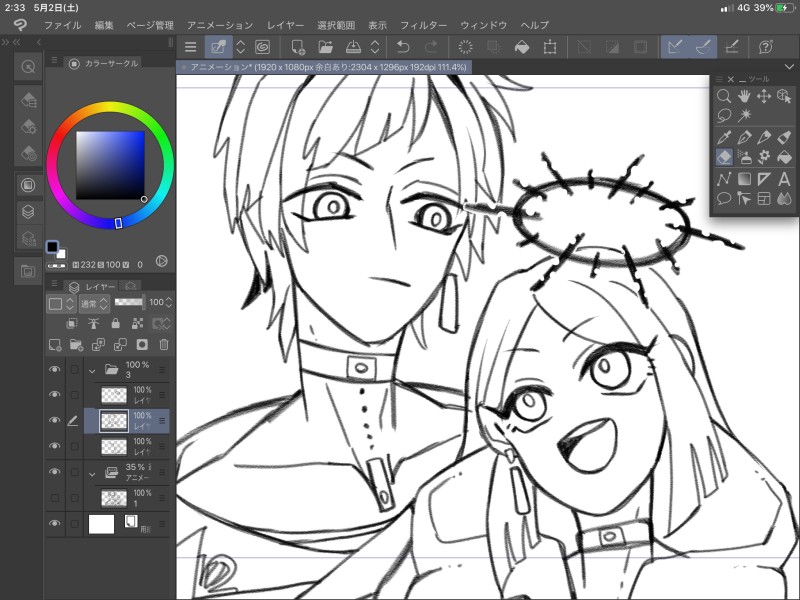Open the ファイル menu

[x=62, y=26]
